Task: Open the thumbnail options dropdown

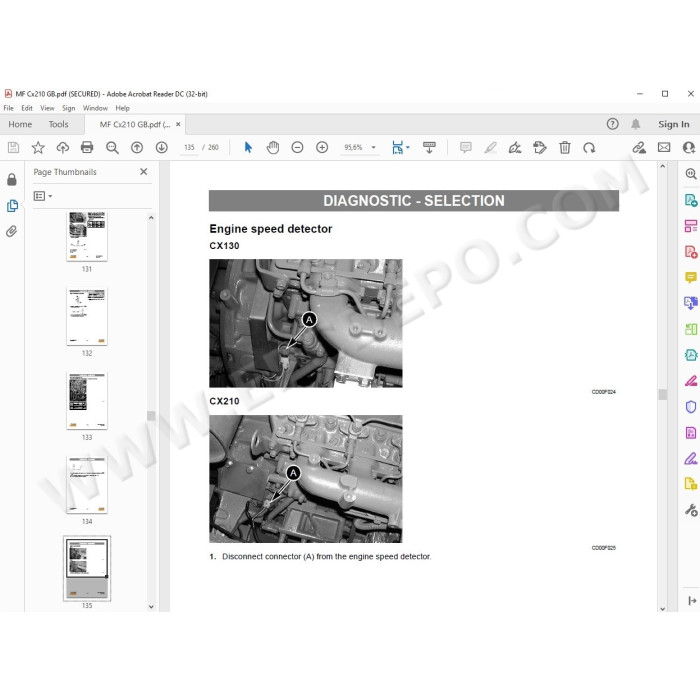Action: (43, 196)
